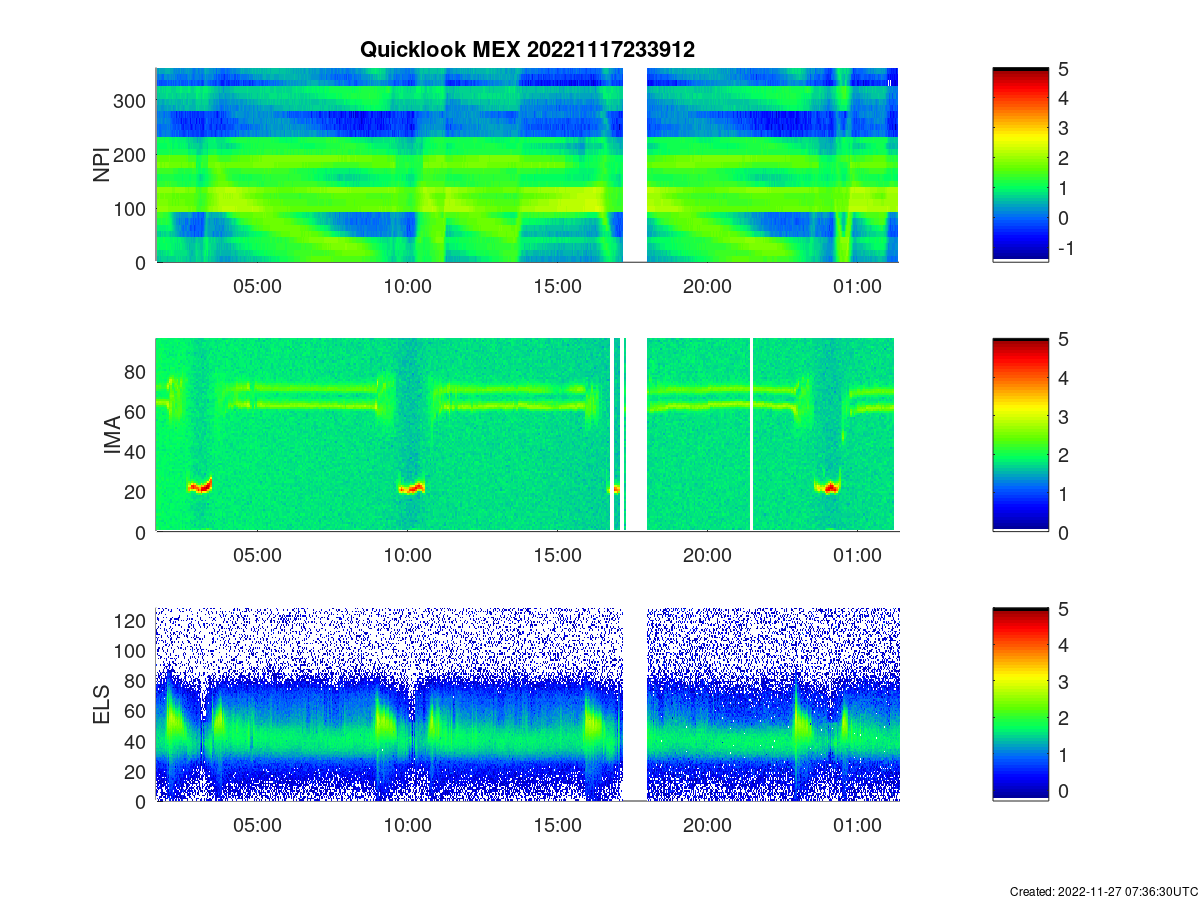Viewport: 1200px width, 900px height.
Task: Click inside the IMA spectrogram plot
Action: pyautogui.click(x=527, y=435)
